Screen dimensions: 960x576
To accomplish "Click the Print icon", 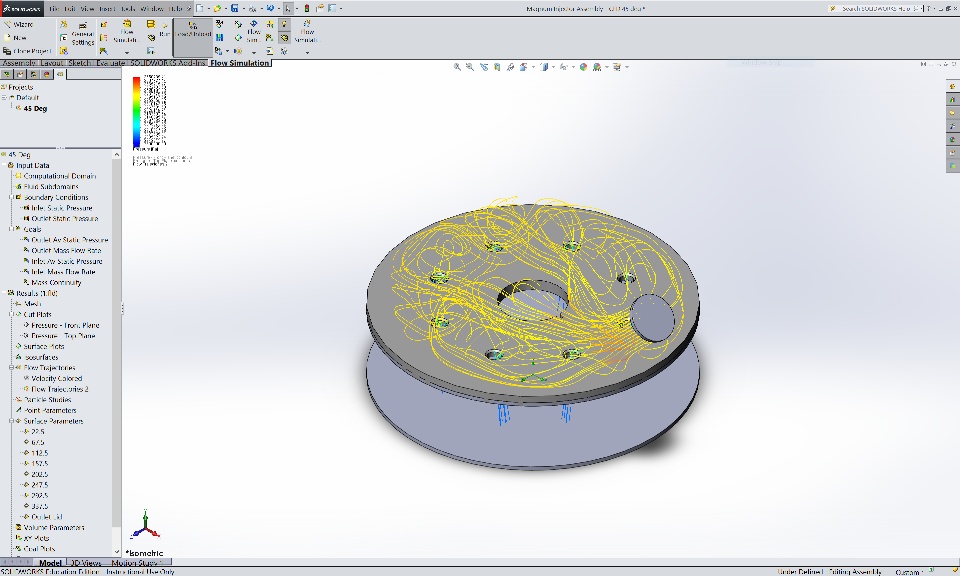I will click(252, 9).
